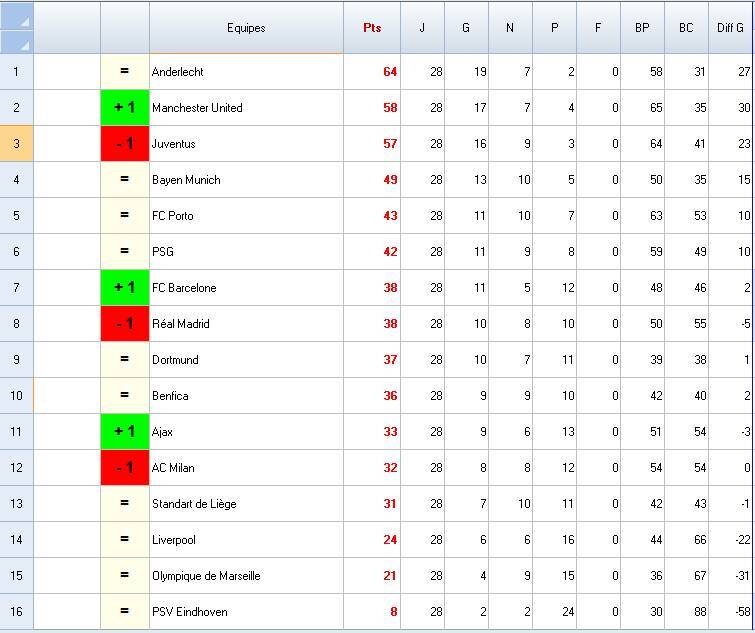Click the BP column header
The height and width of the screenshot is (633, 755).
coord(642,28)
